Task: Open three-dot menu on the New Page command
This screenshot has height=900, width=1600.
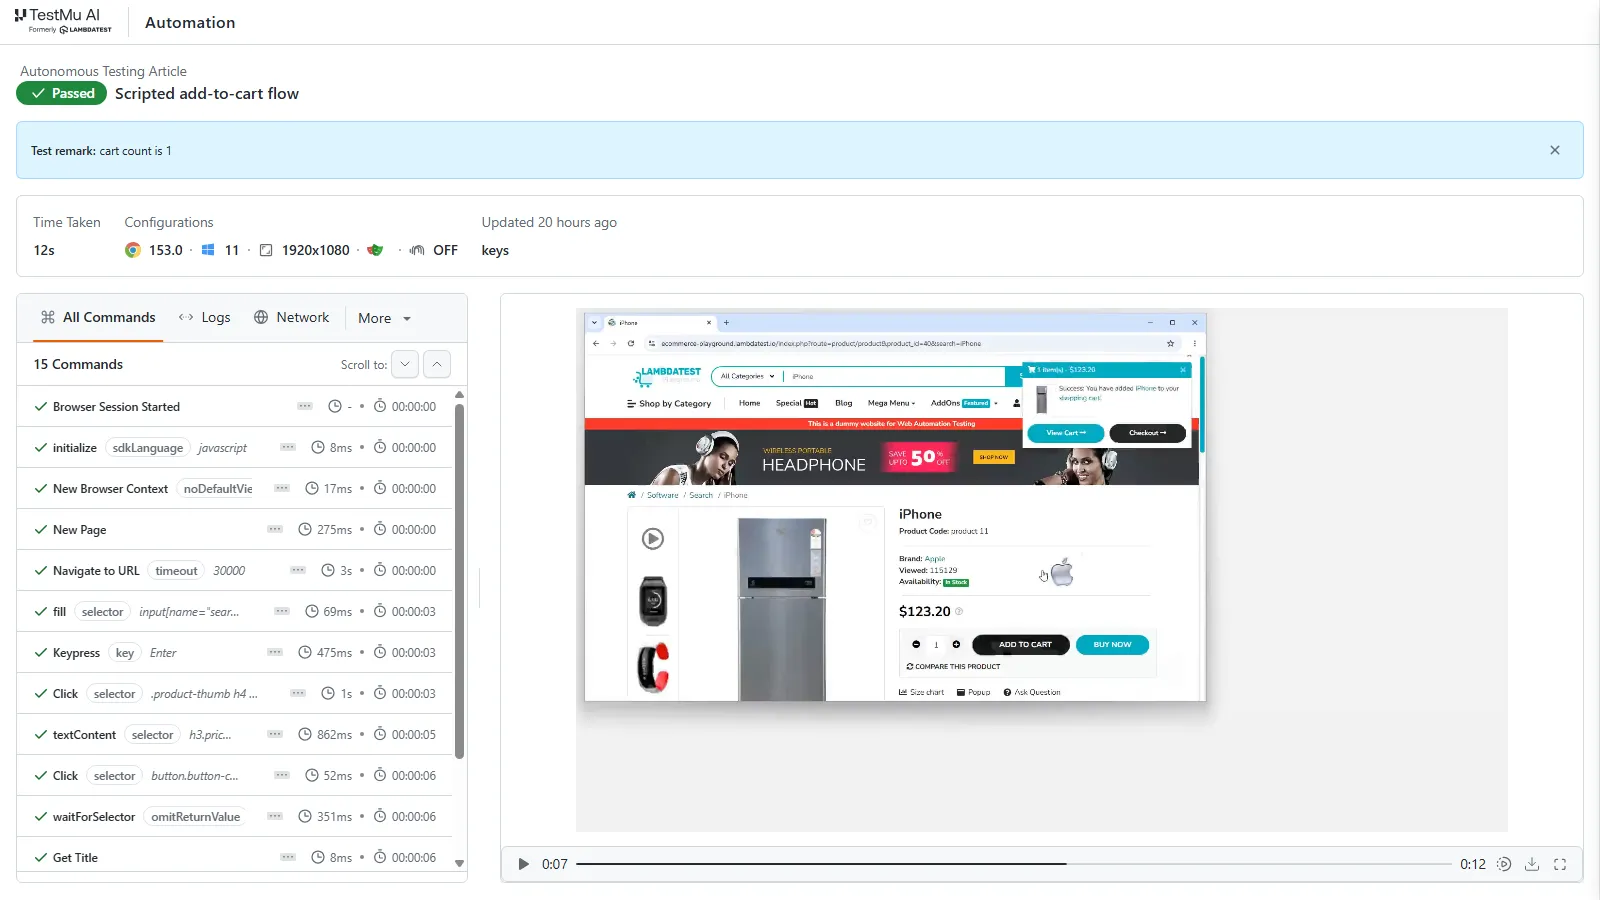Action: pos(275,529)
